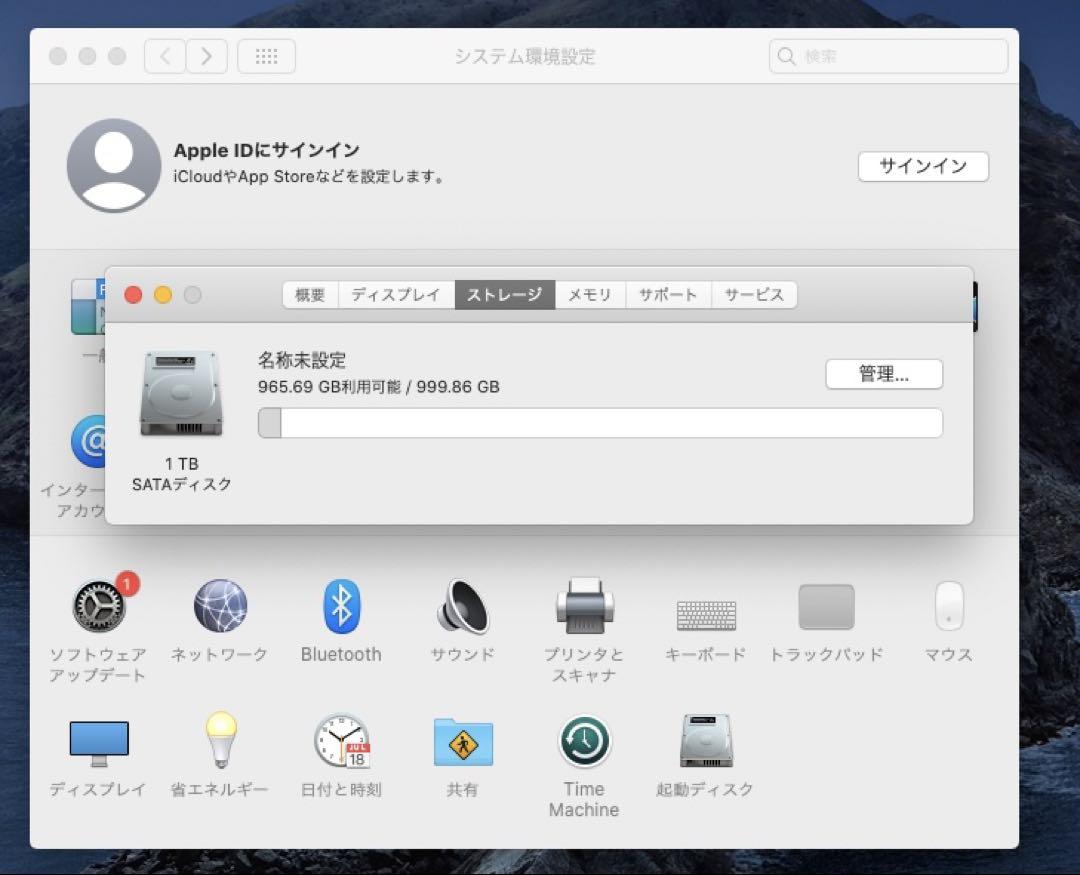Go back in System Preferences
The height and width of the screenshot is (875, 1080).
point(165,56)
